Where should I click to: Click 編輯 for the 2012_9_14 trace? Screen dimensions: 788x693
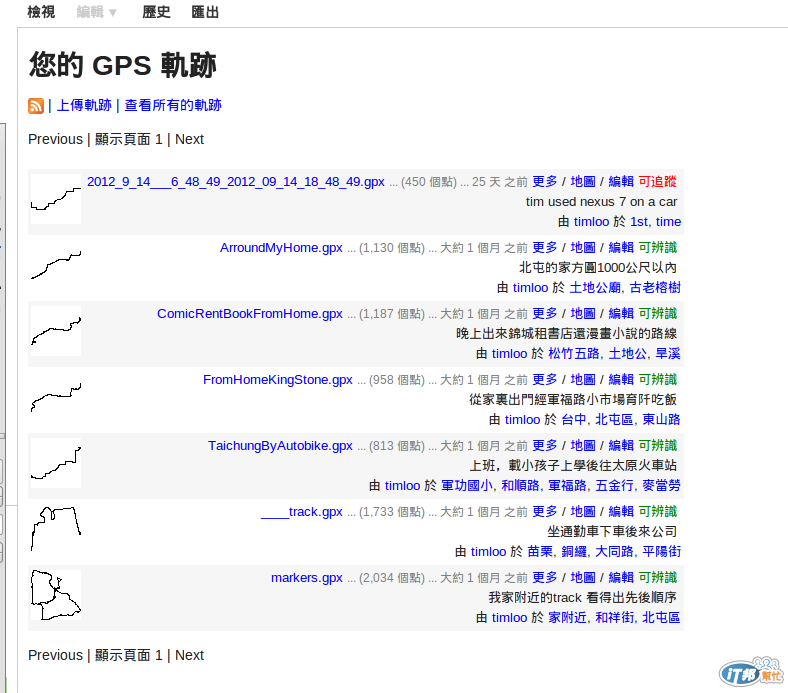[621, 182]
